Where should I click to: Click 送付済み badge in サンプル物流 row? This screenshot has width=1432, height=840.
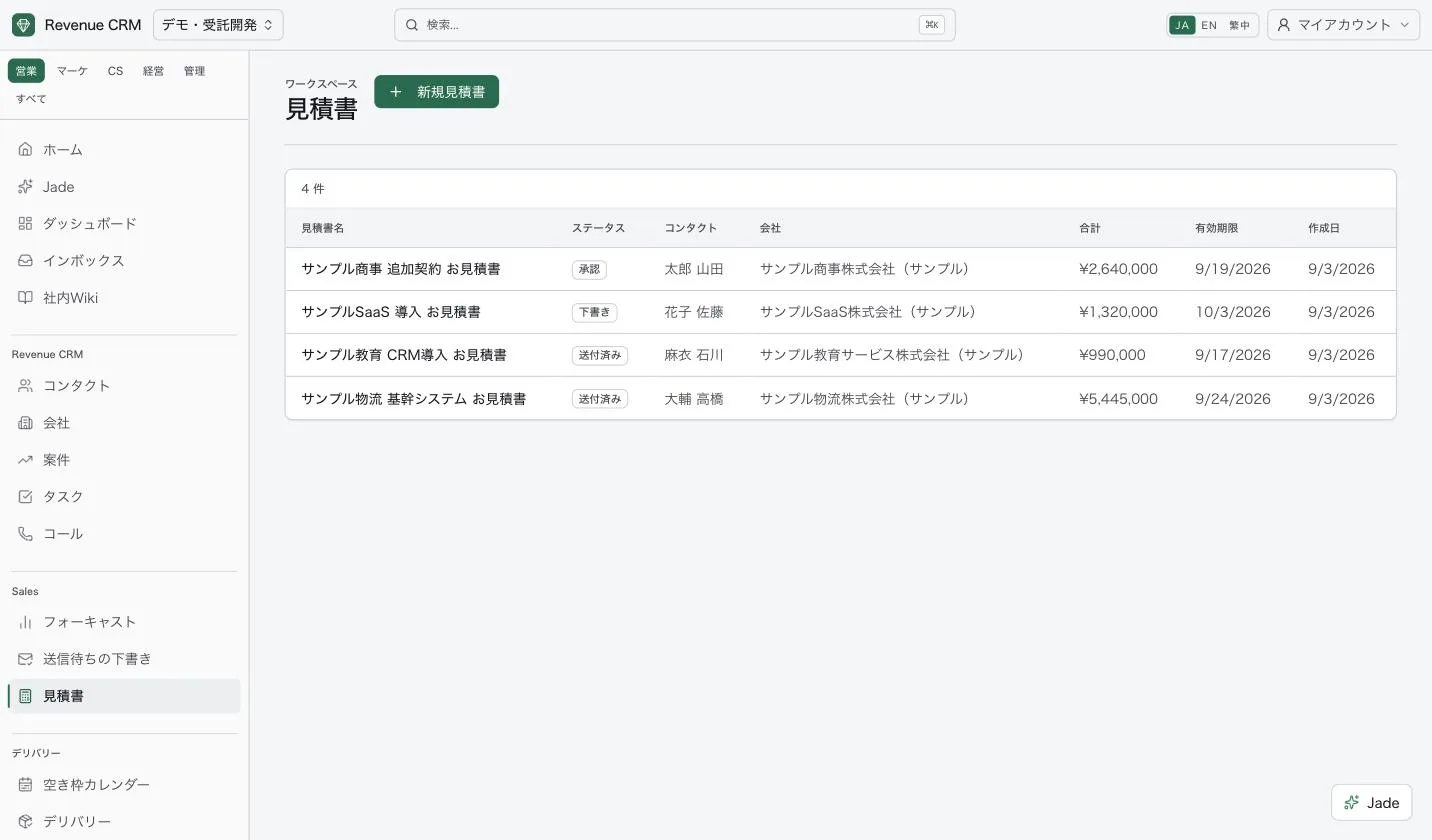[600, 399]
